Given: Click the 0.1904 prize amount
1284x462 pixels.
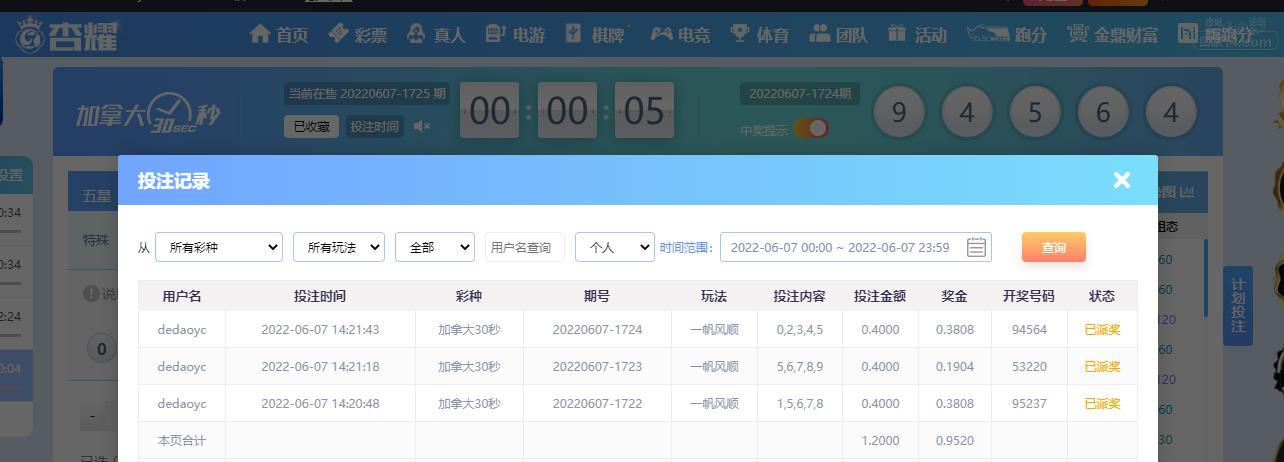Looking at the screenshot, I should pyautogui.click(x=955, y=366).
